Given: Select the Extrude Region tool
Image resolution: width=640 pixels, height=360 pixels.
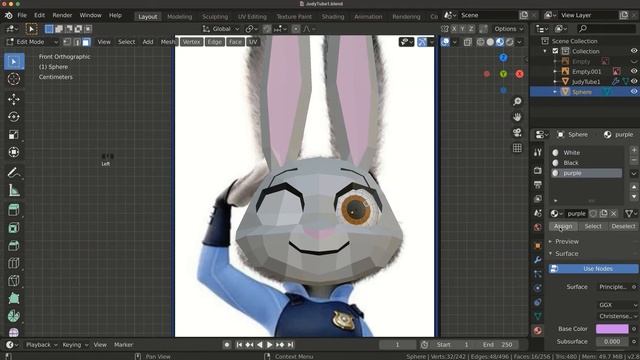Looking at the screenshot, I should click(14, 210).
